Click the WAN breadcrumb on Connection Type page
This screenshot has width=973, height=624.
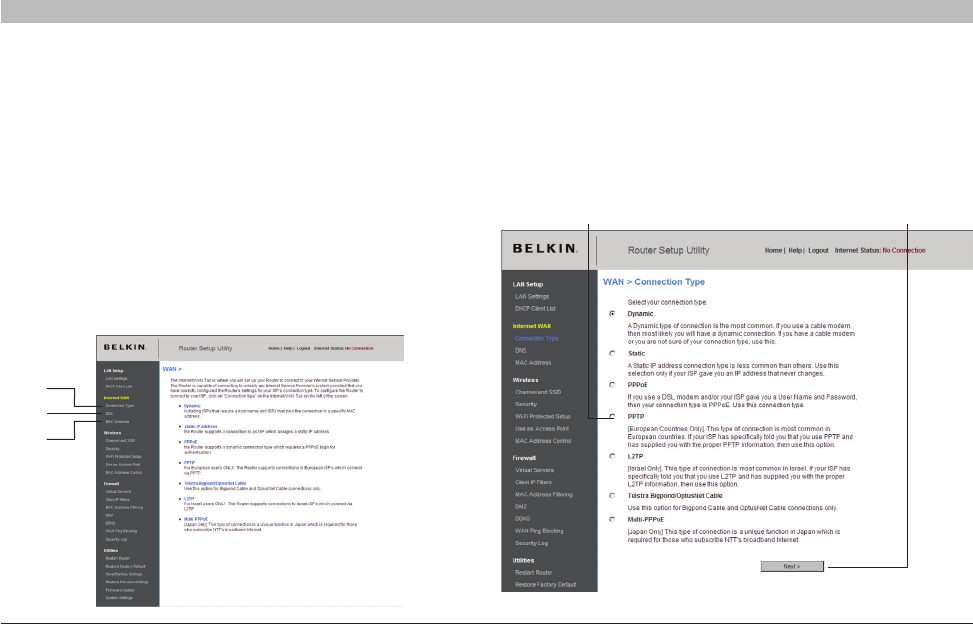(613, 282)
